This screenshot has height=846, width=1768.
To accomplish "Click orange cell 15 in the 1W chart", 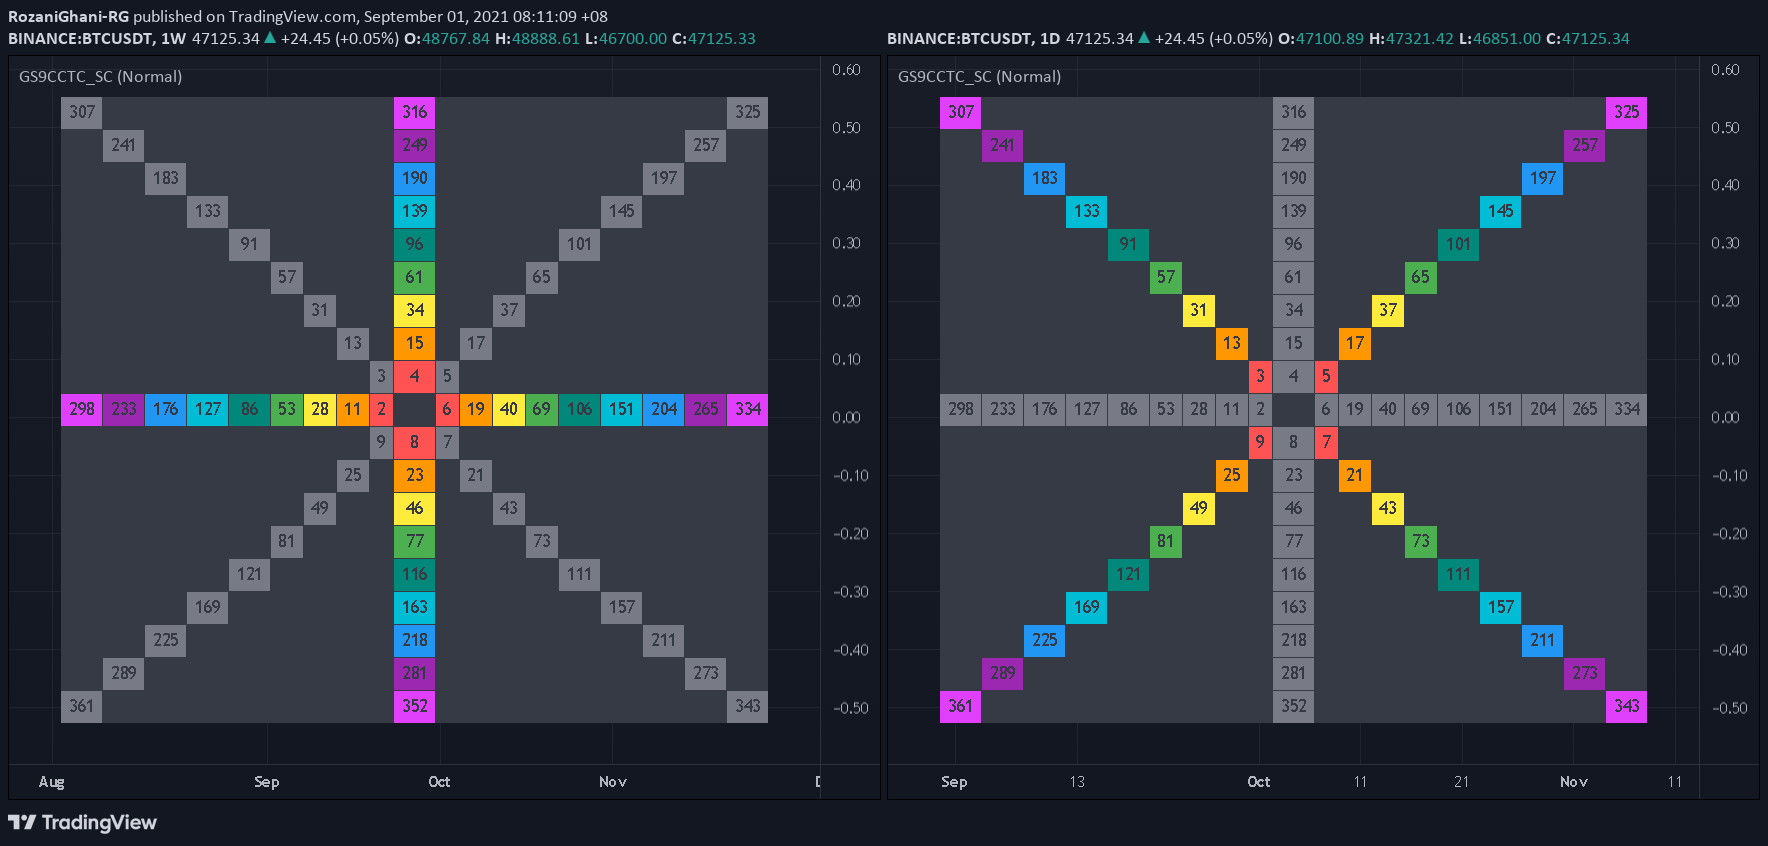I will [414, 343].
